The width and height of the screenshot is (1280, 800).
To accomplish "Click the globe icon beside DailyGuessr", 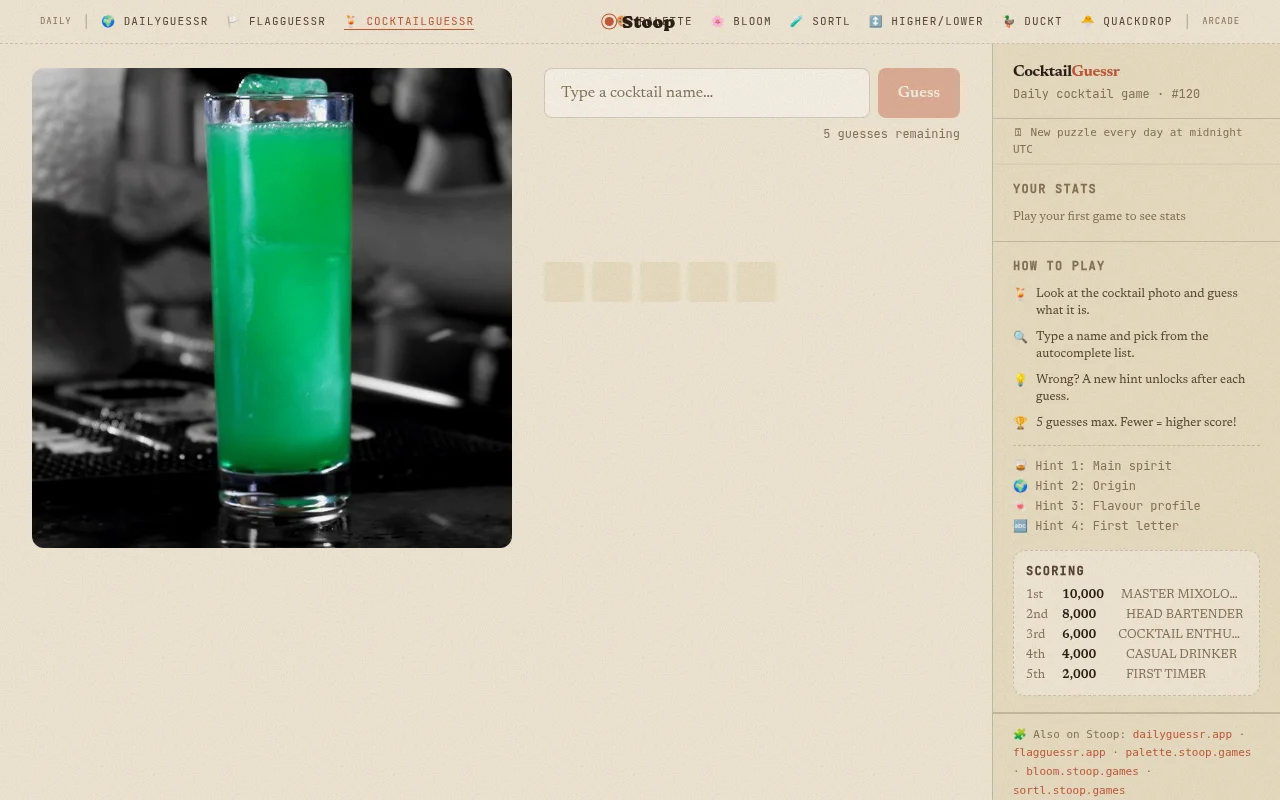I will [108, 21].
